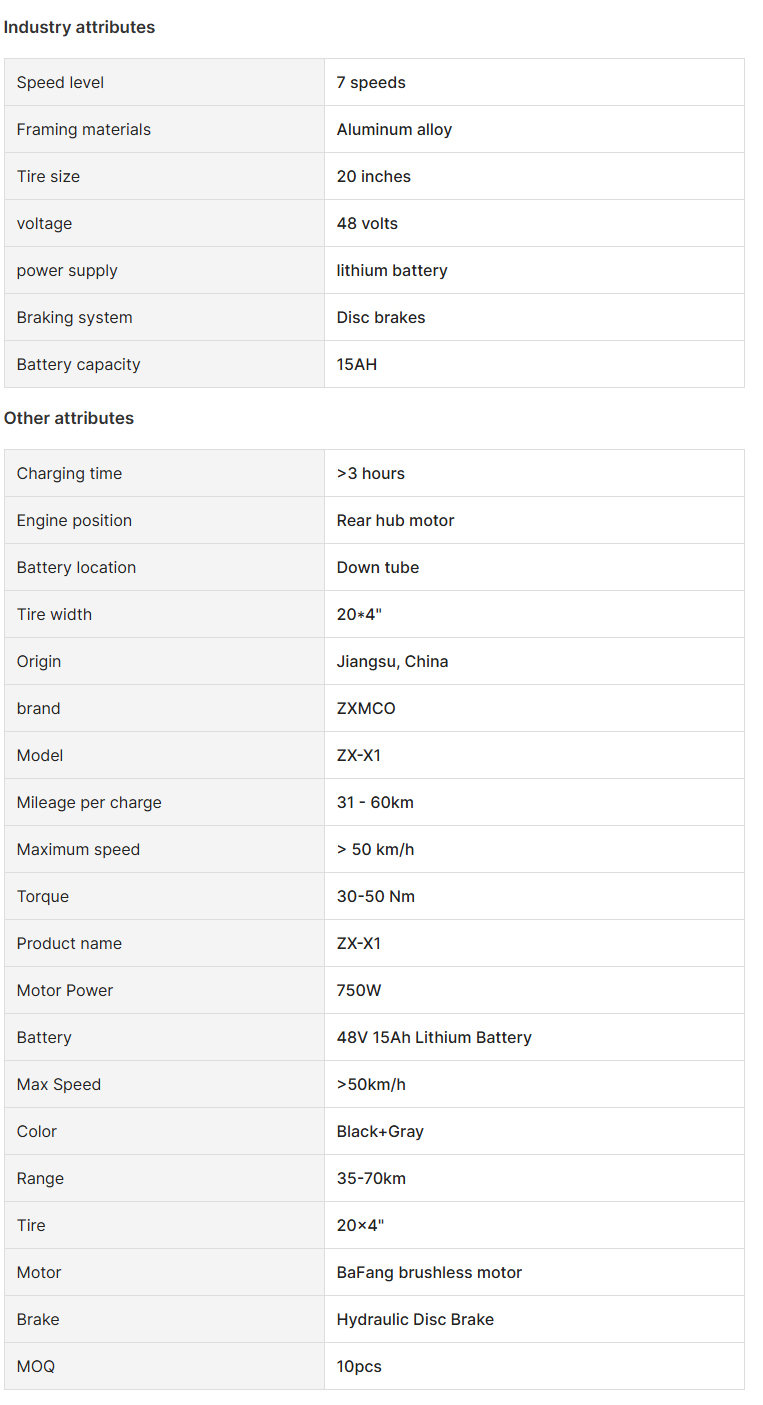
Task: Select the Disc brakes value cell
Action: pos(534,317)
